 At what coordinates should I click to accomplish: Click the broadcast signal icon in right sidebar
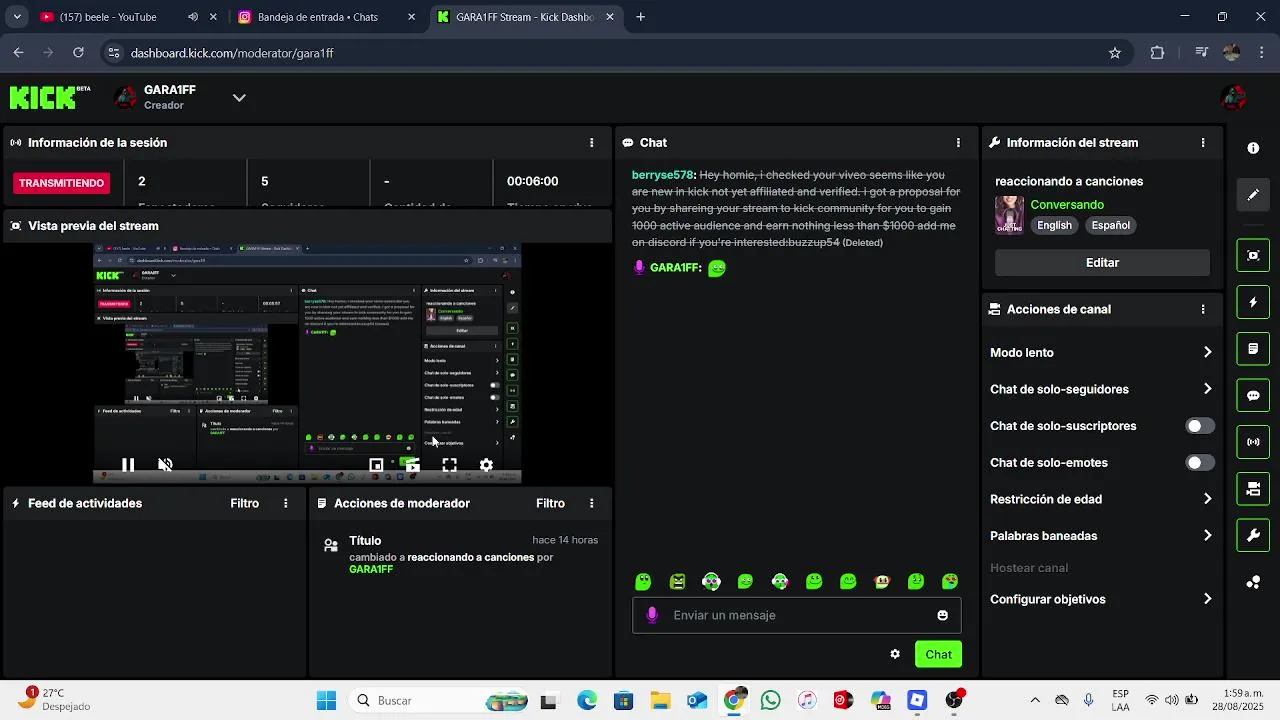tap(1253, 442)
